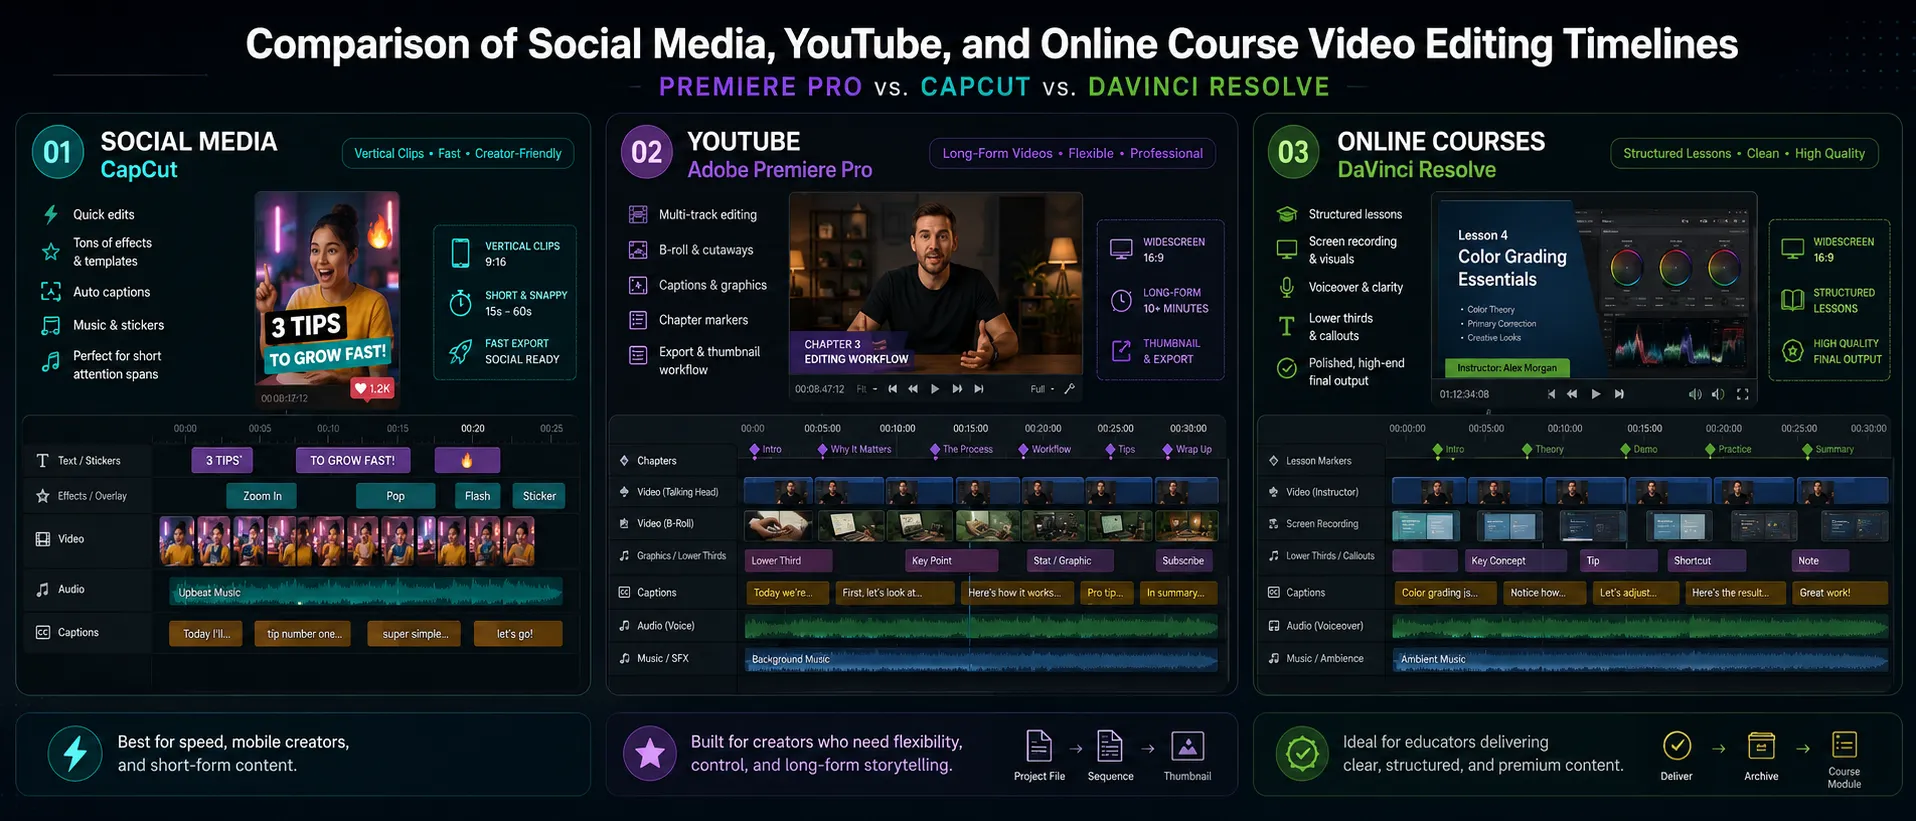Click the Graphics / Lower Thirds track icon

tap(624, 556)
